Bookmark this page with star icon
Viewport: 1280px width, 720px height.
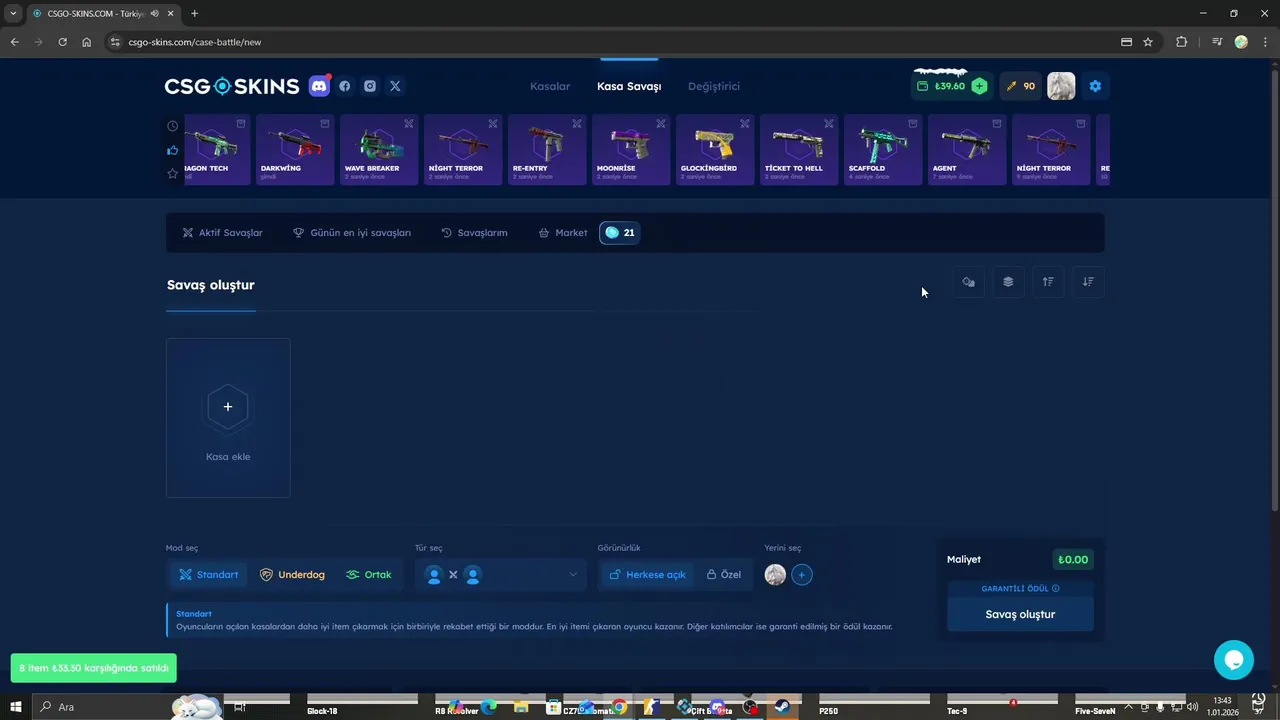click(x=1148, y=42)
